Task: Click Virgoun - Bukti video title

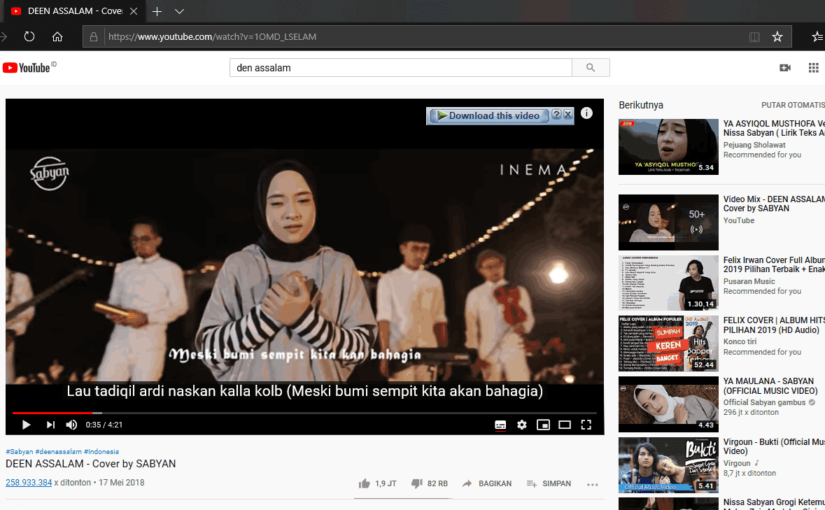Action: (774, 446)
